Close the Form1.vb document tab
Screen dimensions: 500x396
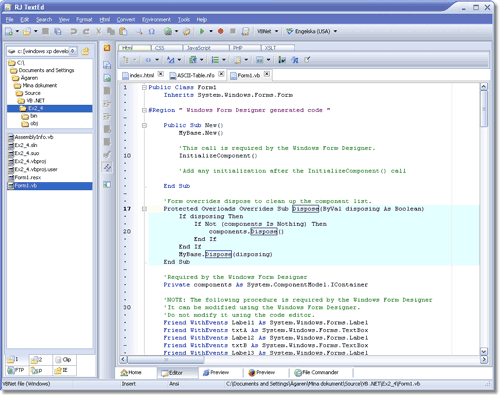click(267, 74)
